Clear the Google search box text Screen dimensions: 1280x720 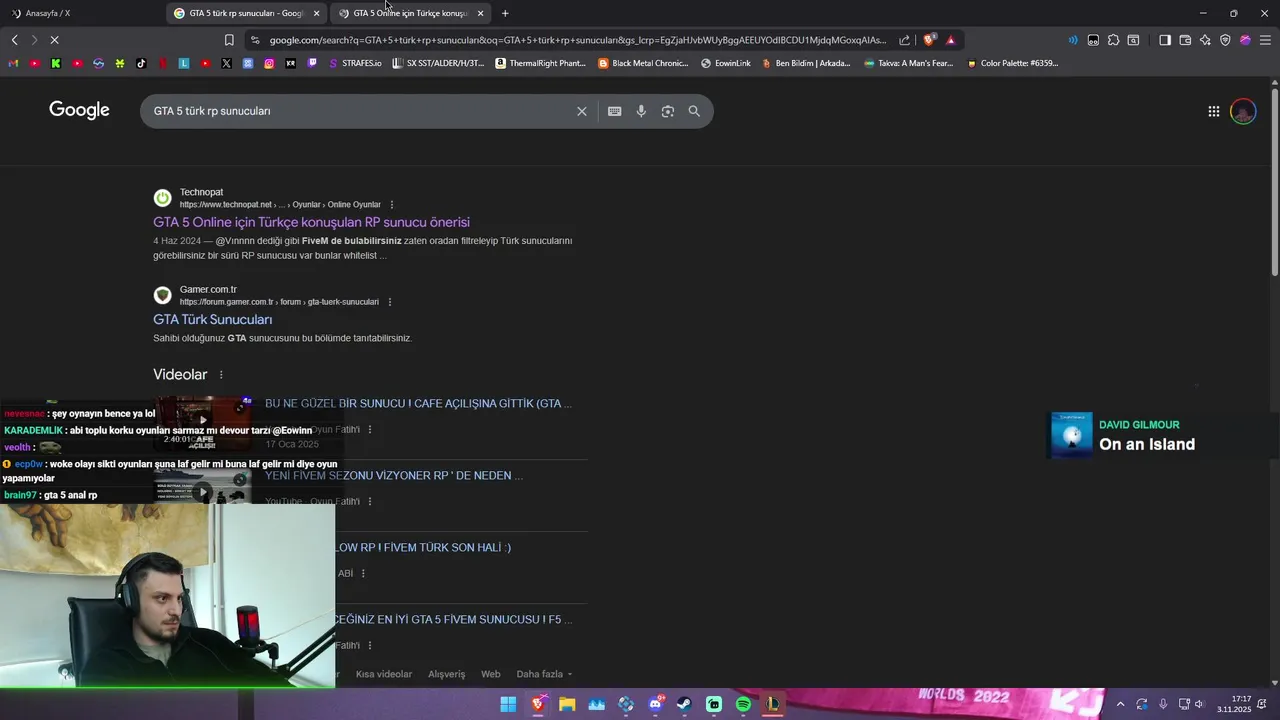(x=581, y=111)
